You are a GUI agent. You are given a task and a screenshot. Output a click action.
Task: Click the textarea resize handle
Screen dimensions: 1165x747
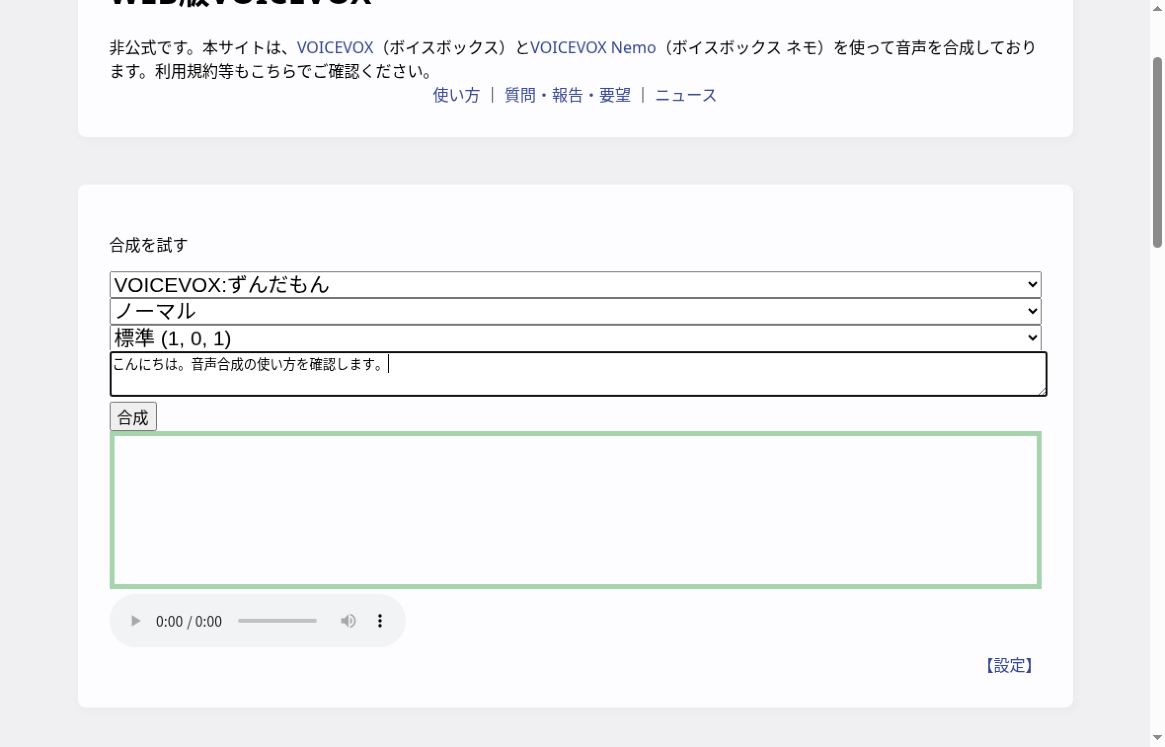[x=1042, y=391]
